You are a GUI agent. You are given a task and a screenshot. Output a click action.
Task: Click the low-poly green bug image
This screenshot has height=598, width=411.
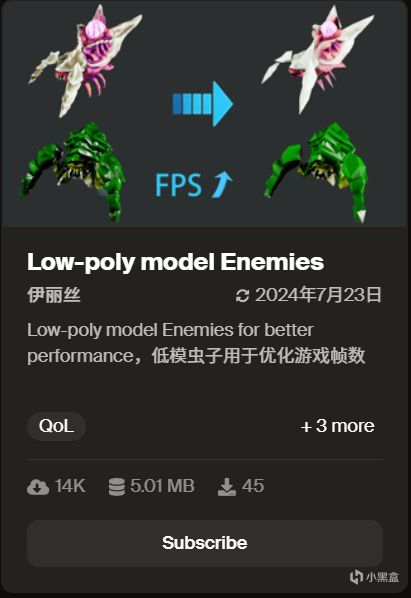pyautogui.click(x=316, y=173)
